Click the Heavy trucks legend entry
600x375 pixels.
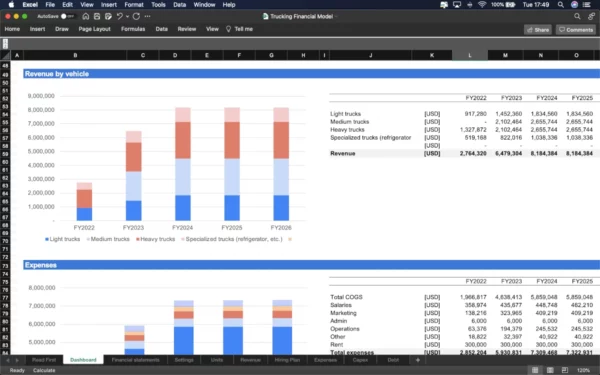[155, 239]
